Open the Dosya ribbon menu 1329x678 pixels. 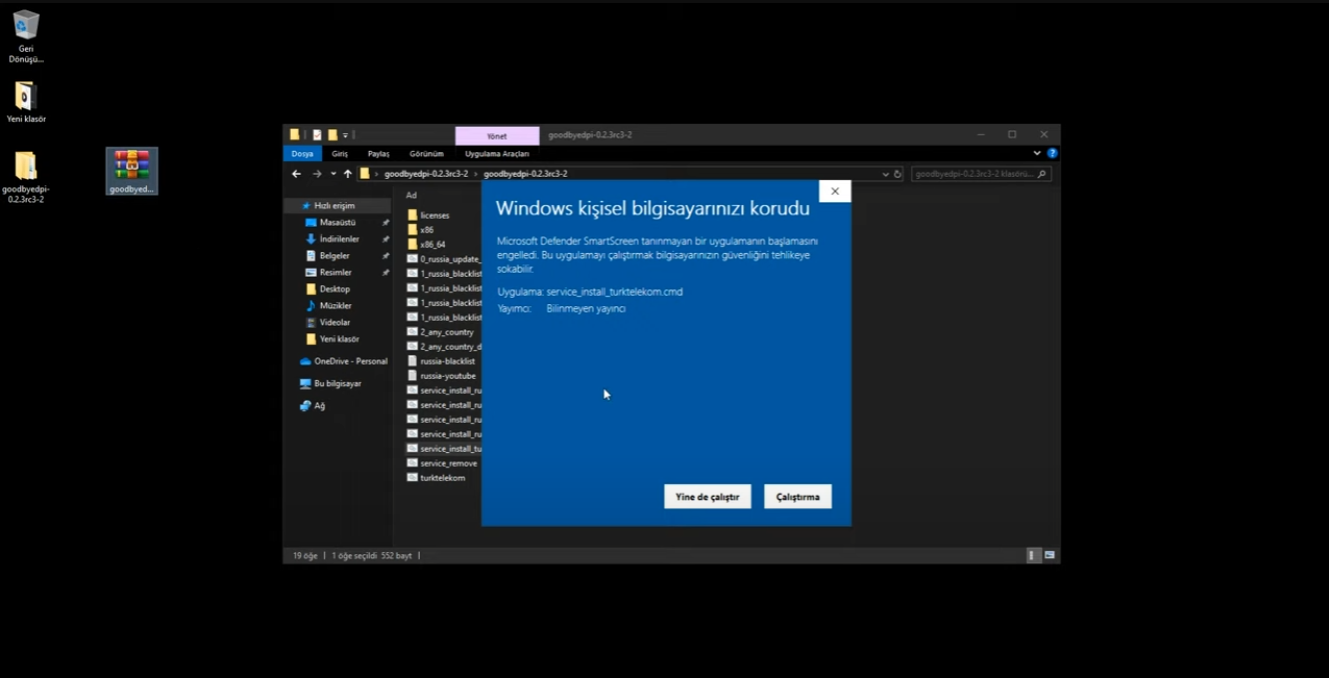[x=303, y=154]
